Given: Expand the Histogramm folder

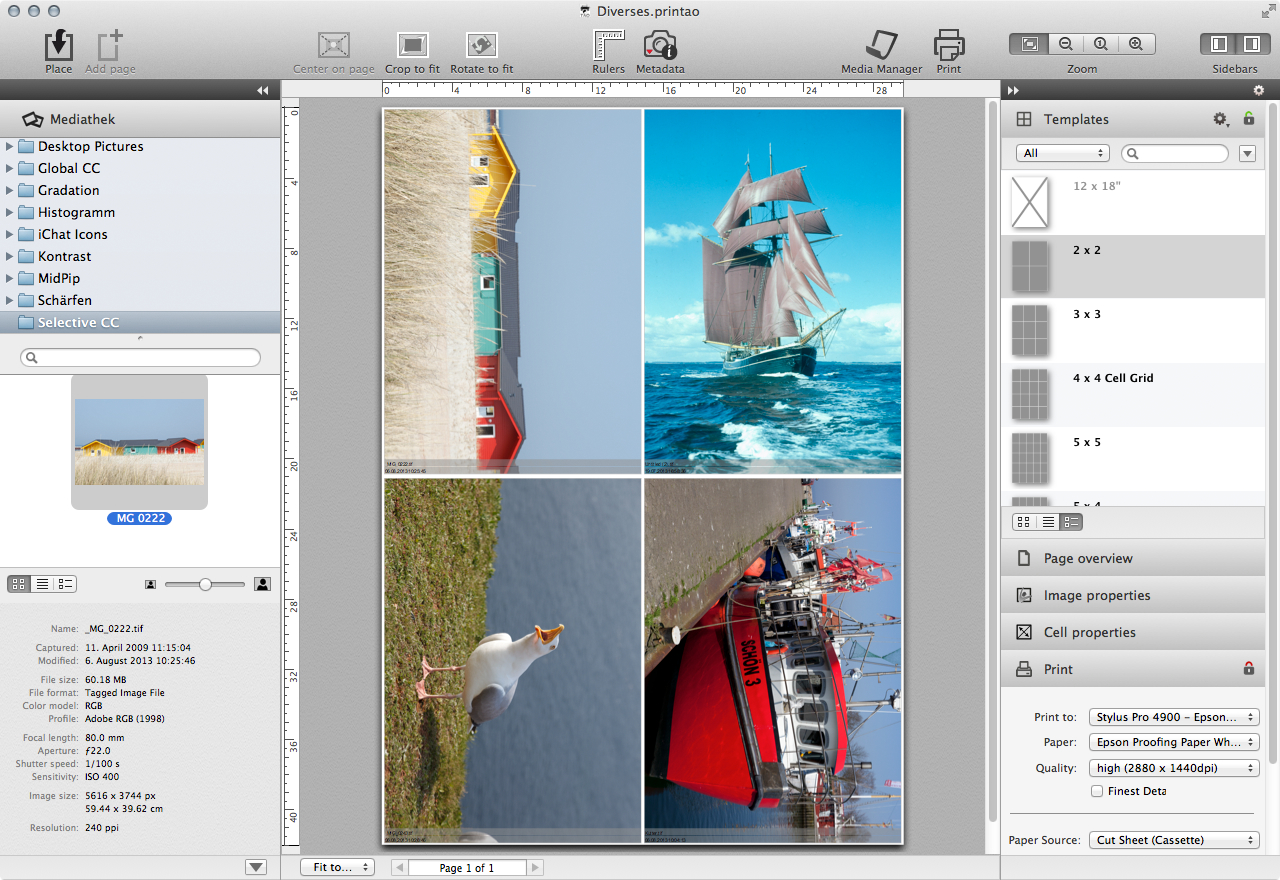Looking at the screenshot, I should pos(10,212).
